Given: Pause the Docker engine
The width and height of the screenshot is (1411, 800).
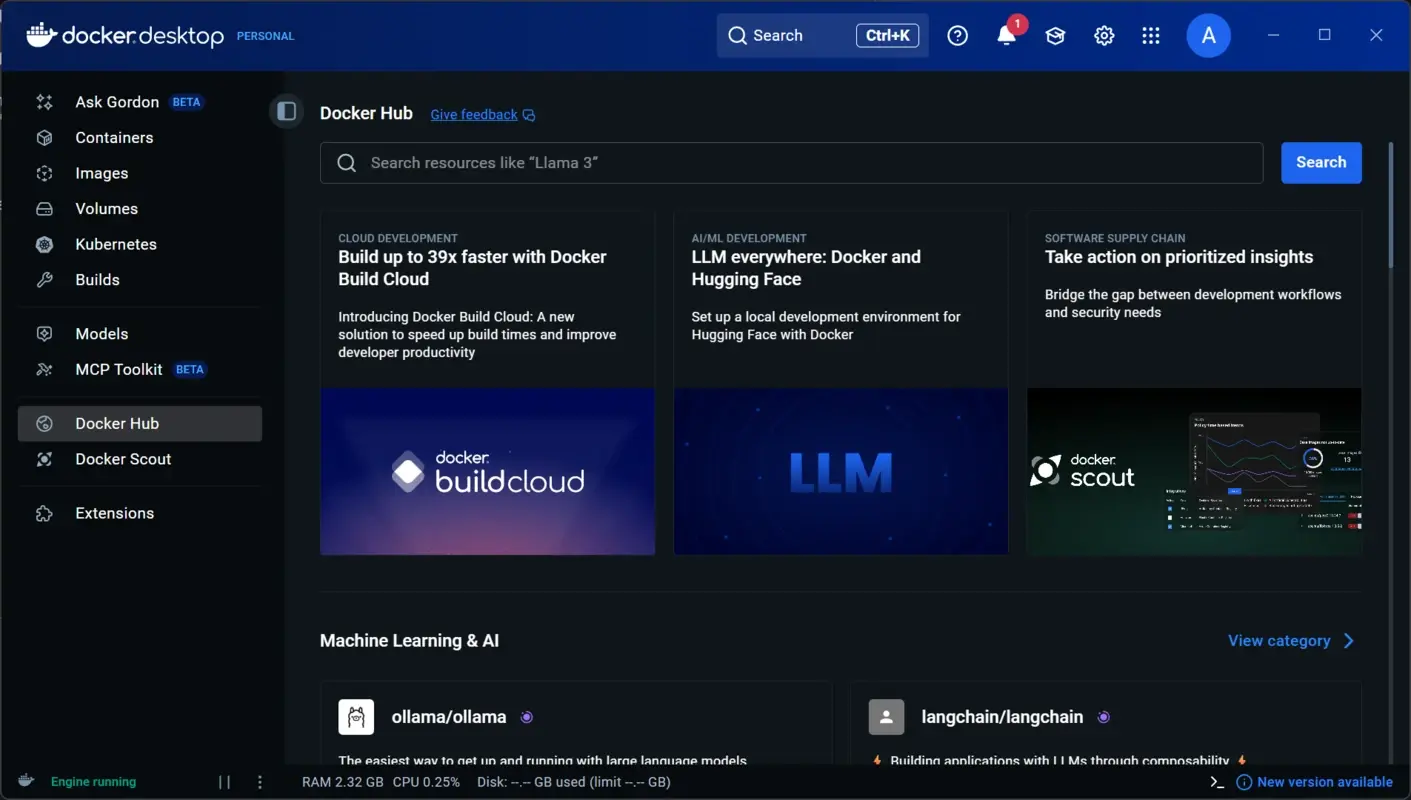Looking at the screenshot, I should coord(222,781).
